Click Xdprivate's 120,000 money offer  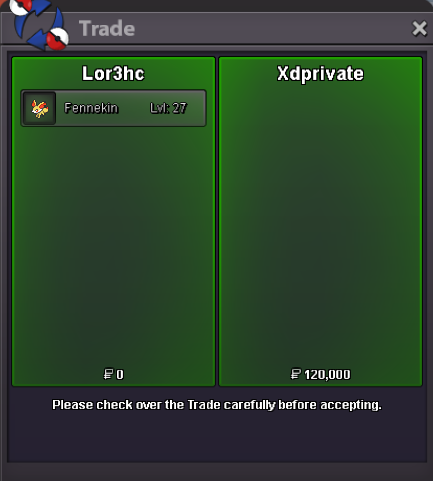pos(327,375)
